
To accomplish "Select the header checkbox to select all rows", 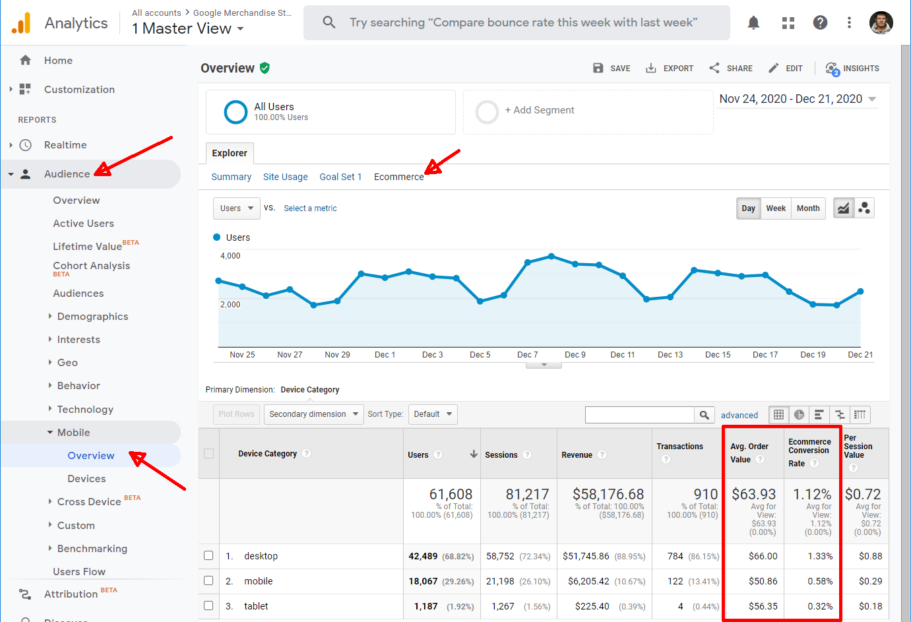I will tap(208, 453).
